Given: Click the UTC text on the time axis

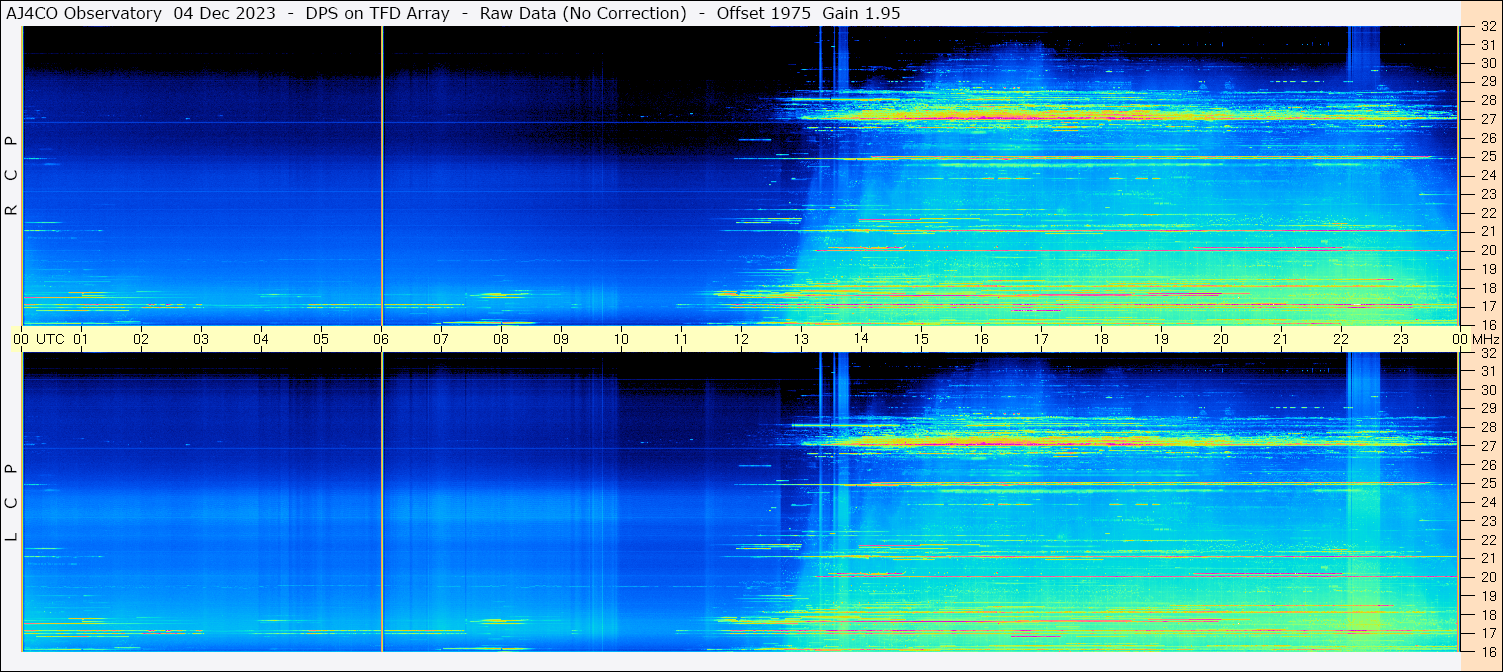Looking at the screenshot, I should pyautogui.click(x=51, y=339).
